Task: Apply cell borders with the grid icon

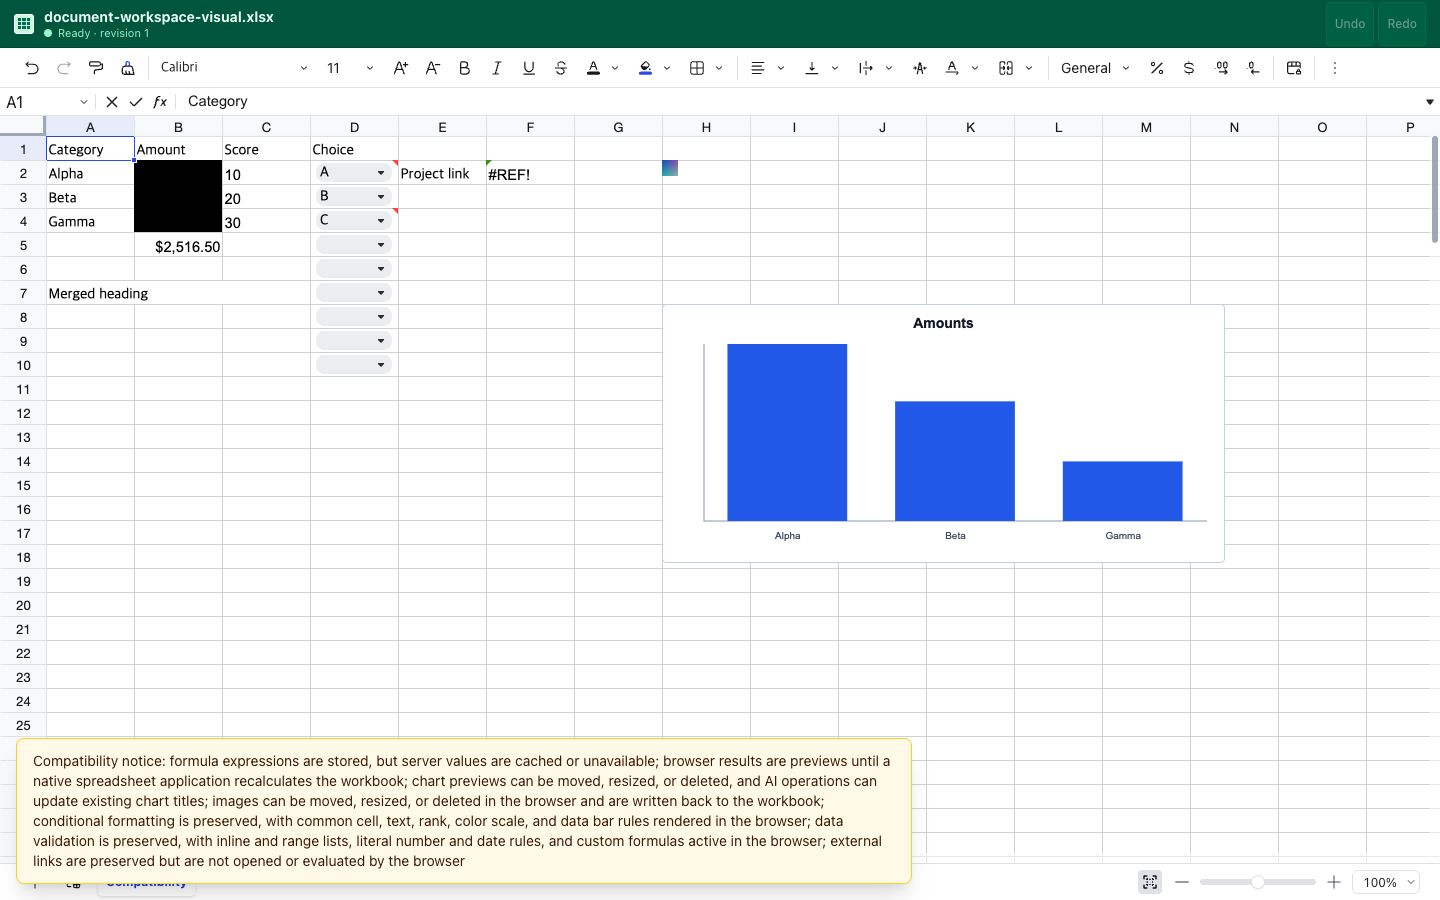Action: click(x=697, y=68)
